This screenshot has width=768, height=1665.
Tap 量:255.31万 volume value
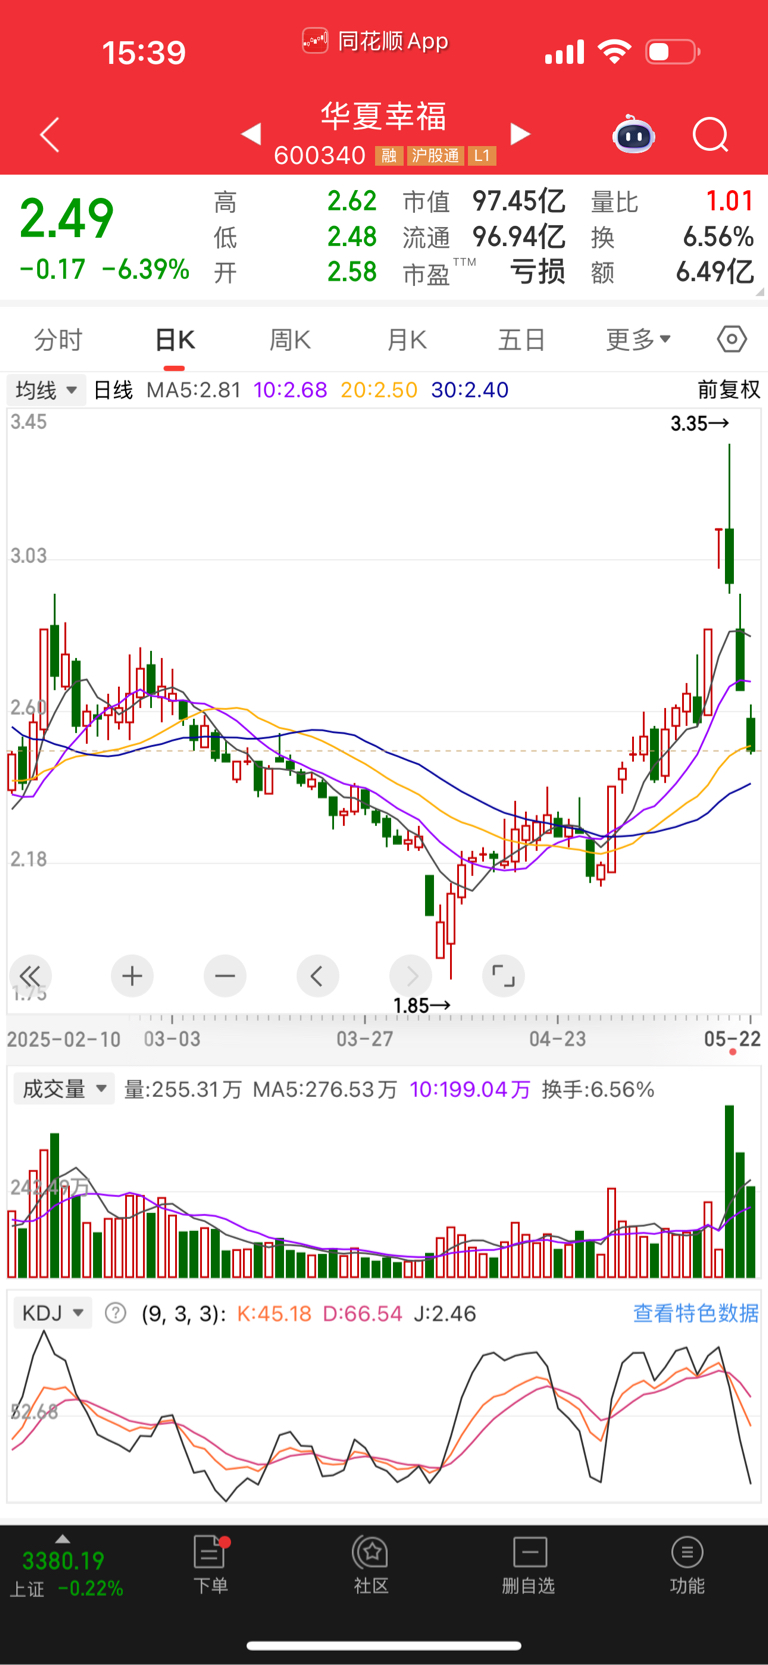tap(183, 1089)
